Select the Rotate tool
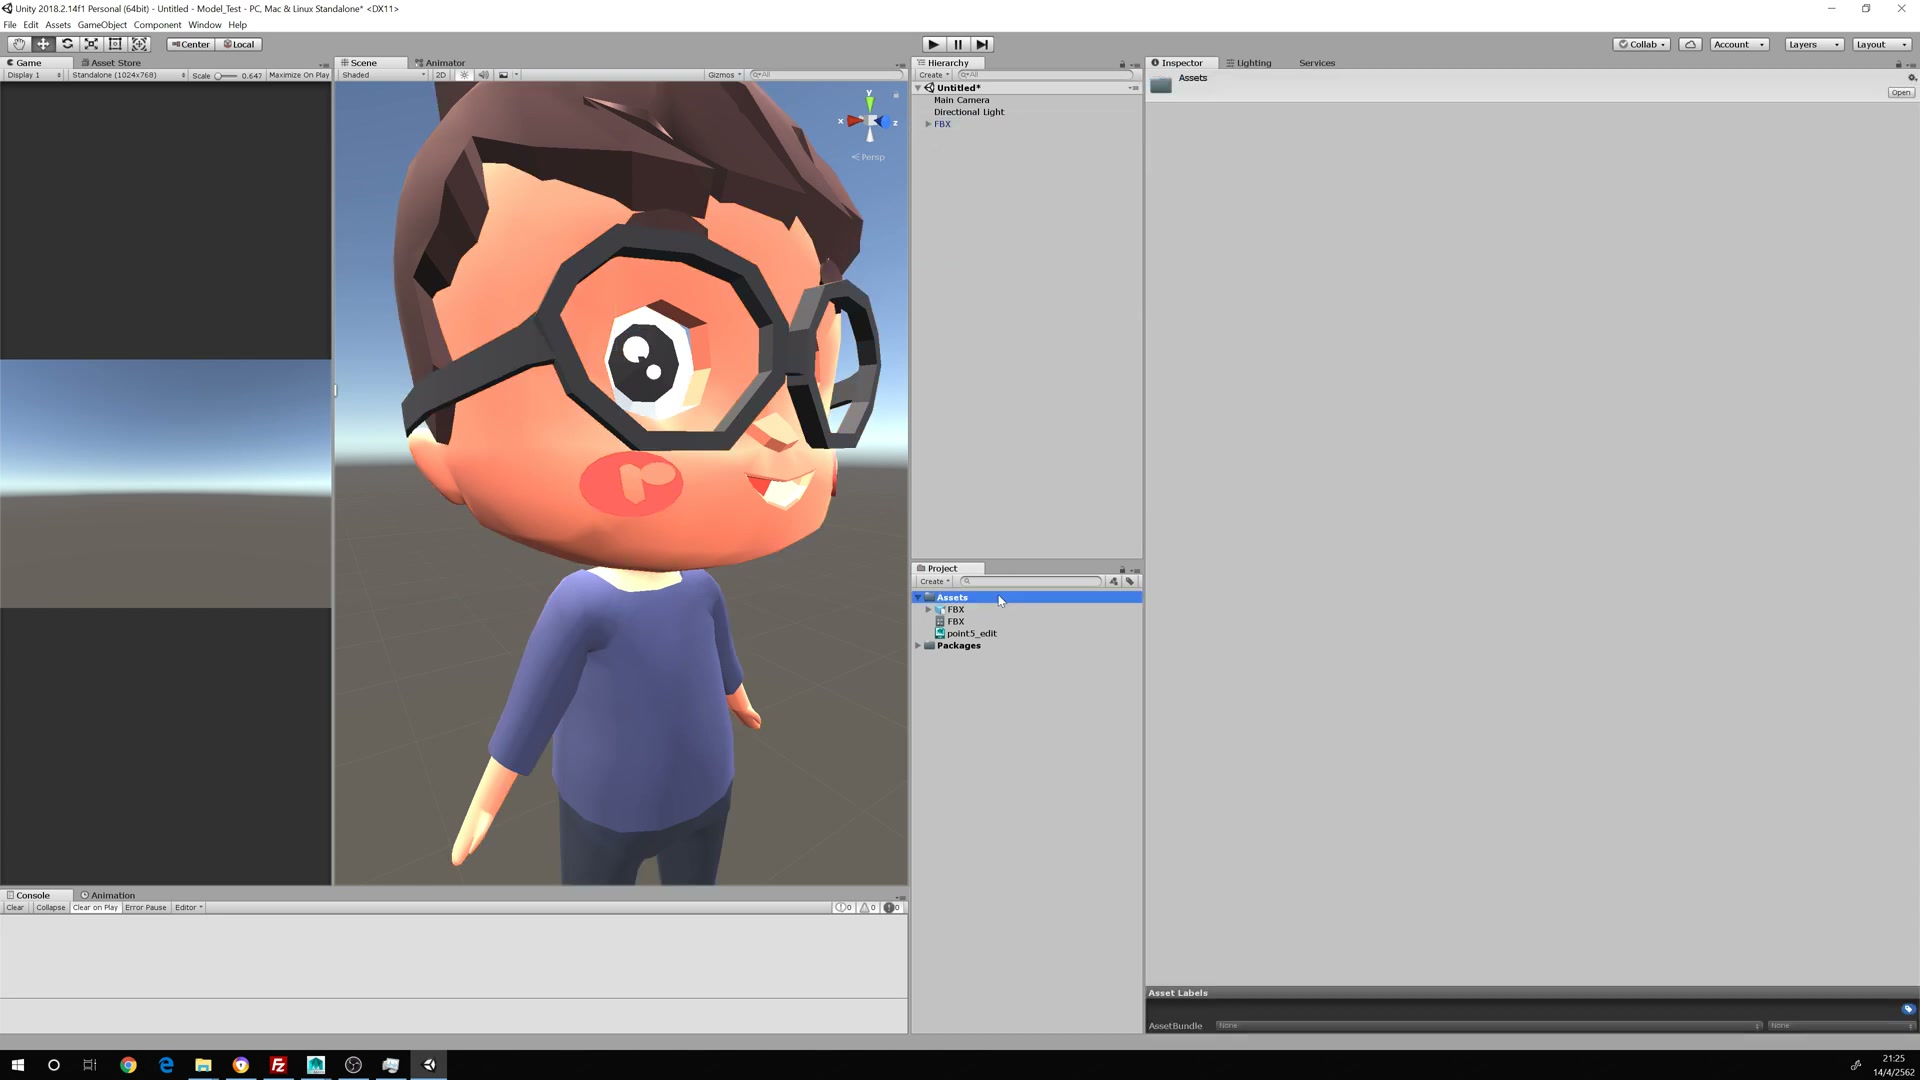1920x1080 pixels. click(x=67, y=44)
